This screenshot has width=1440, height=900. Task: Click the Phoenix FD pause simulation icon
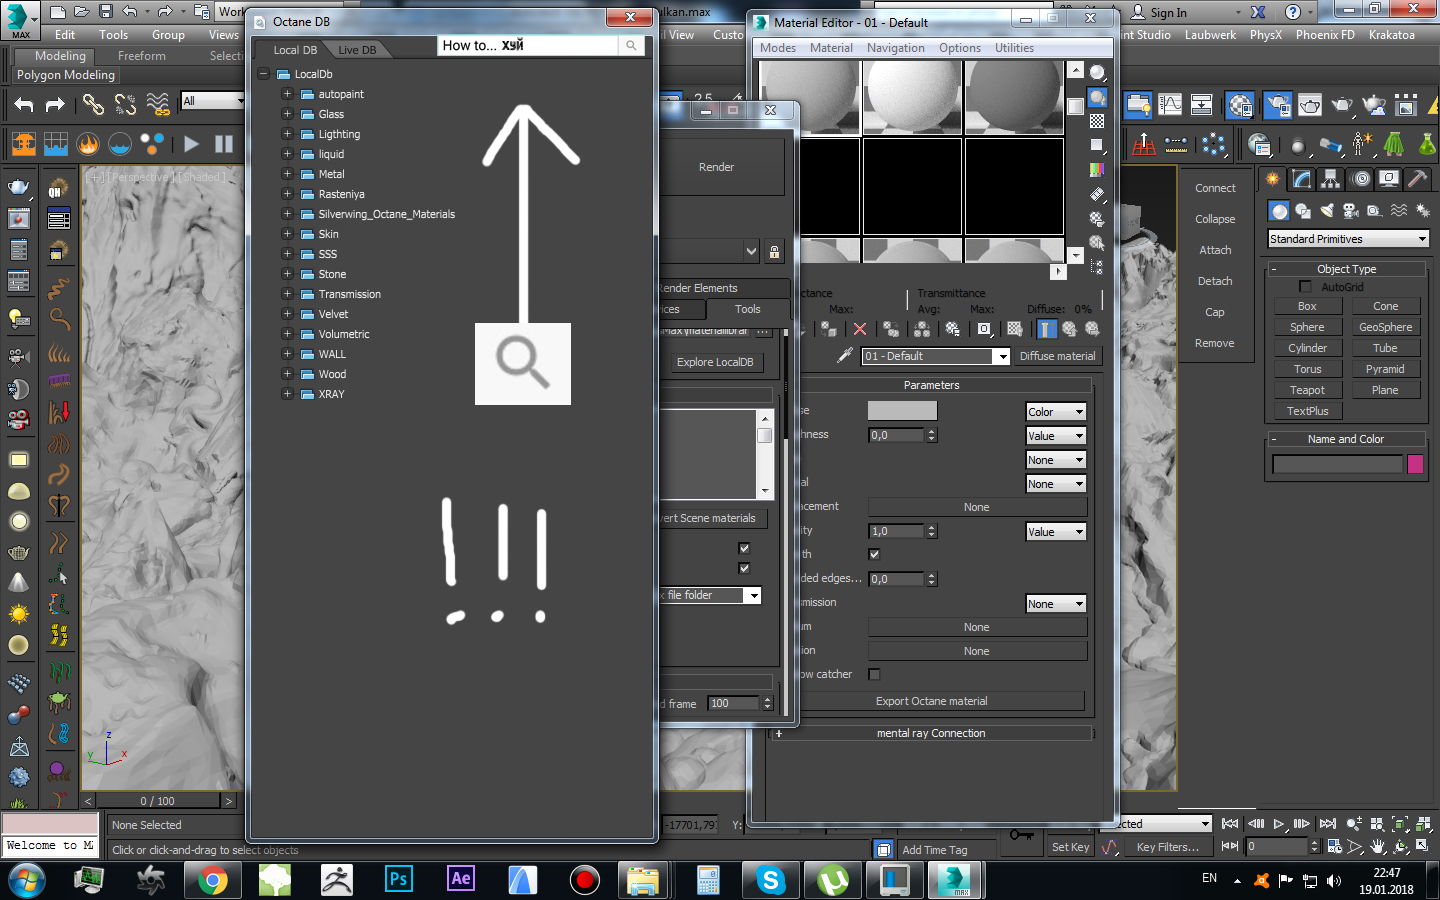pyautogui.click(x=224, y=144)
